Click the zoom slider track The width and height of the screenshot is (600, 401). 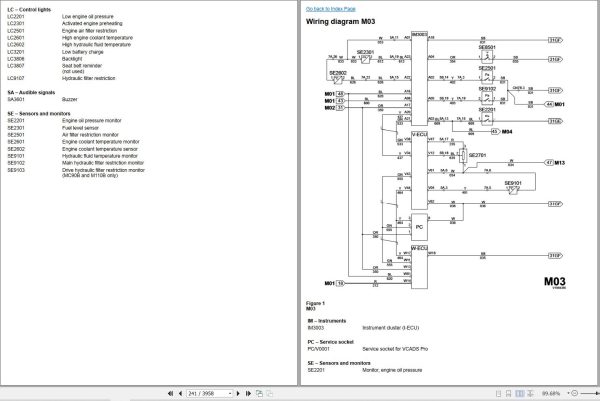(590, 393)
